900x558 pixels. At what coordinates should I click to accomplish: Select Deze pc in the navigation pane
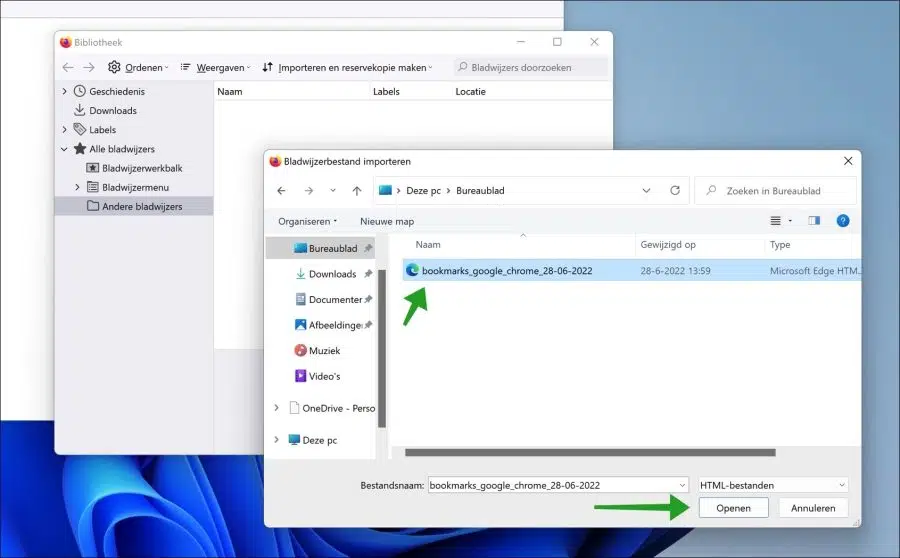point(313,440)
